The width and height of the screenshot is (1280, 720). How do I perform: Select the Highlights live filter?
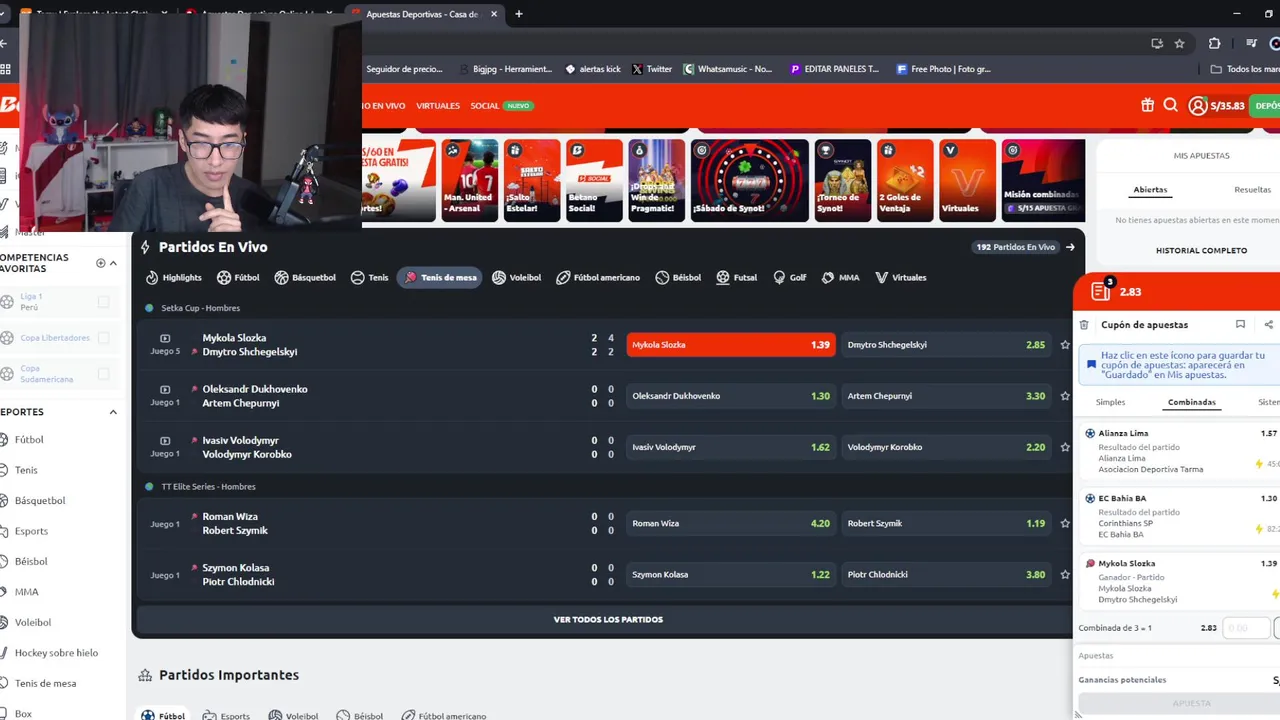pos(173,277)
